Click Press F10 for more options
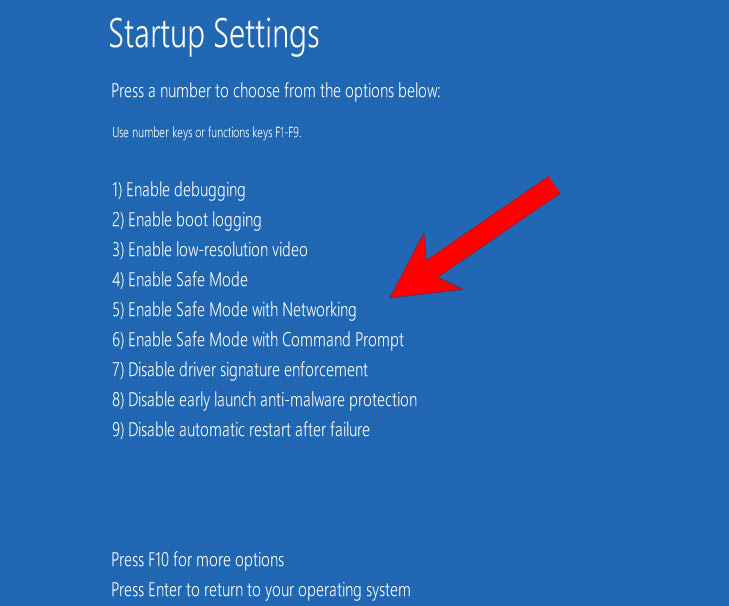 click(197, 560)
